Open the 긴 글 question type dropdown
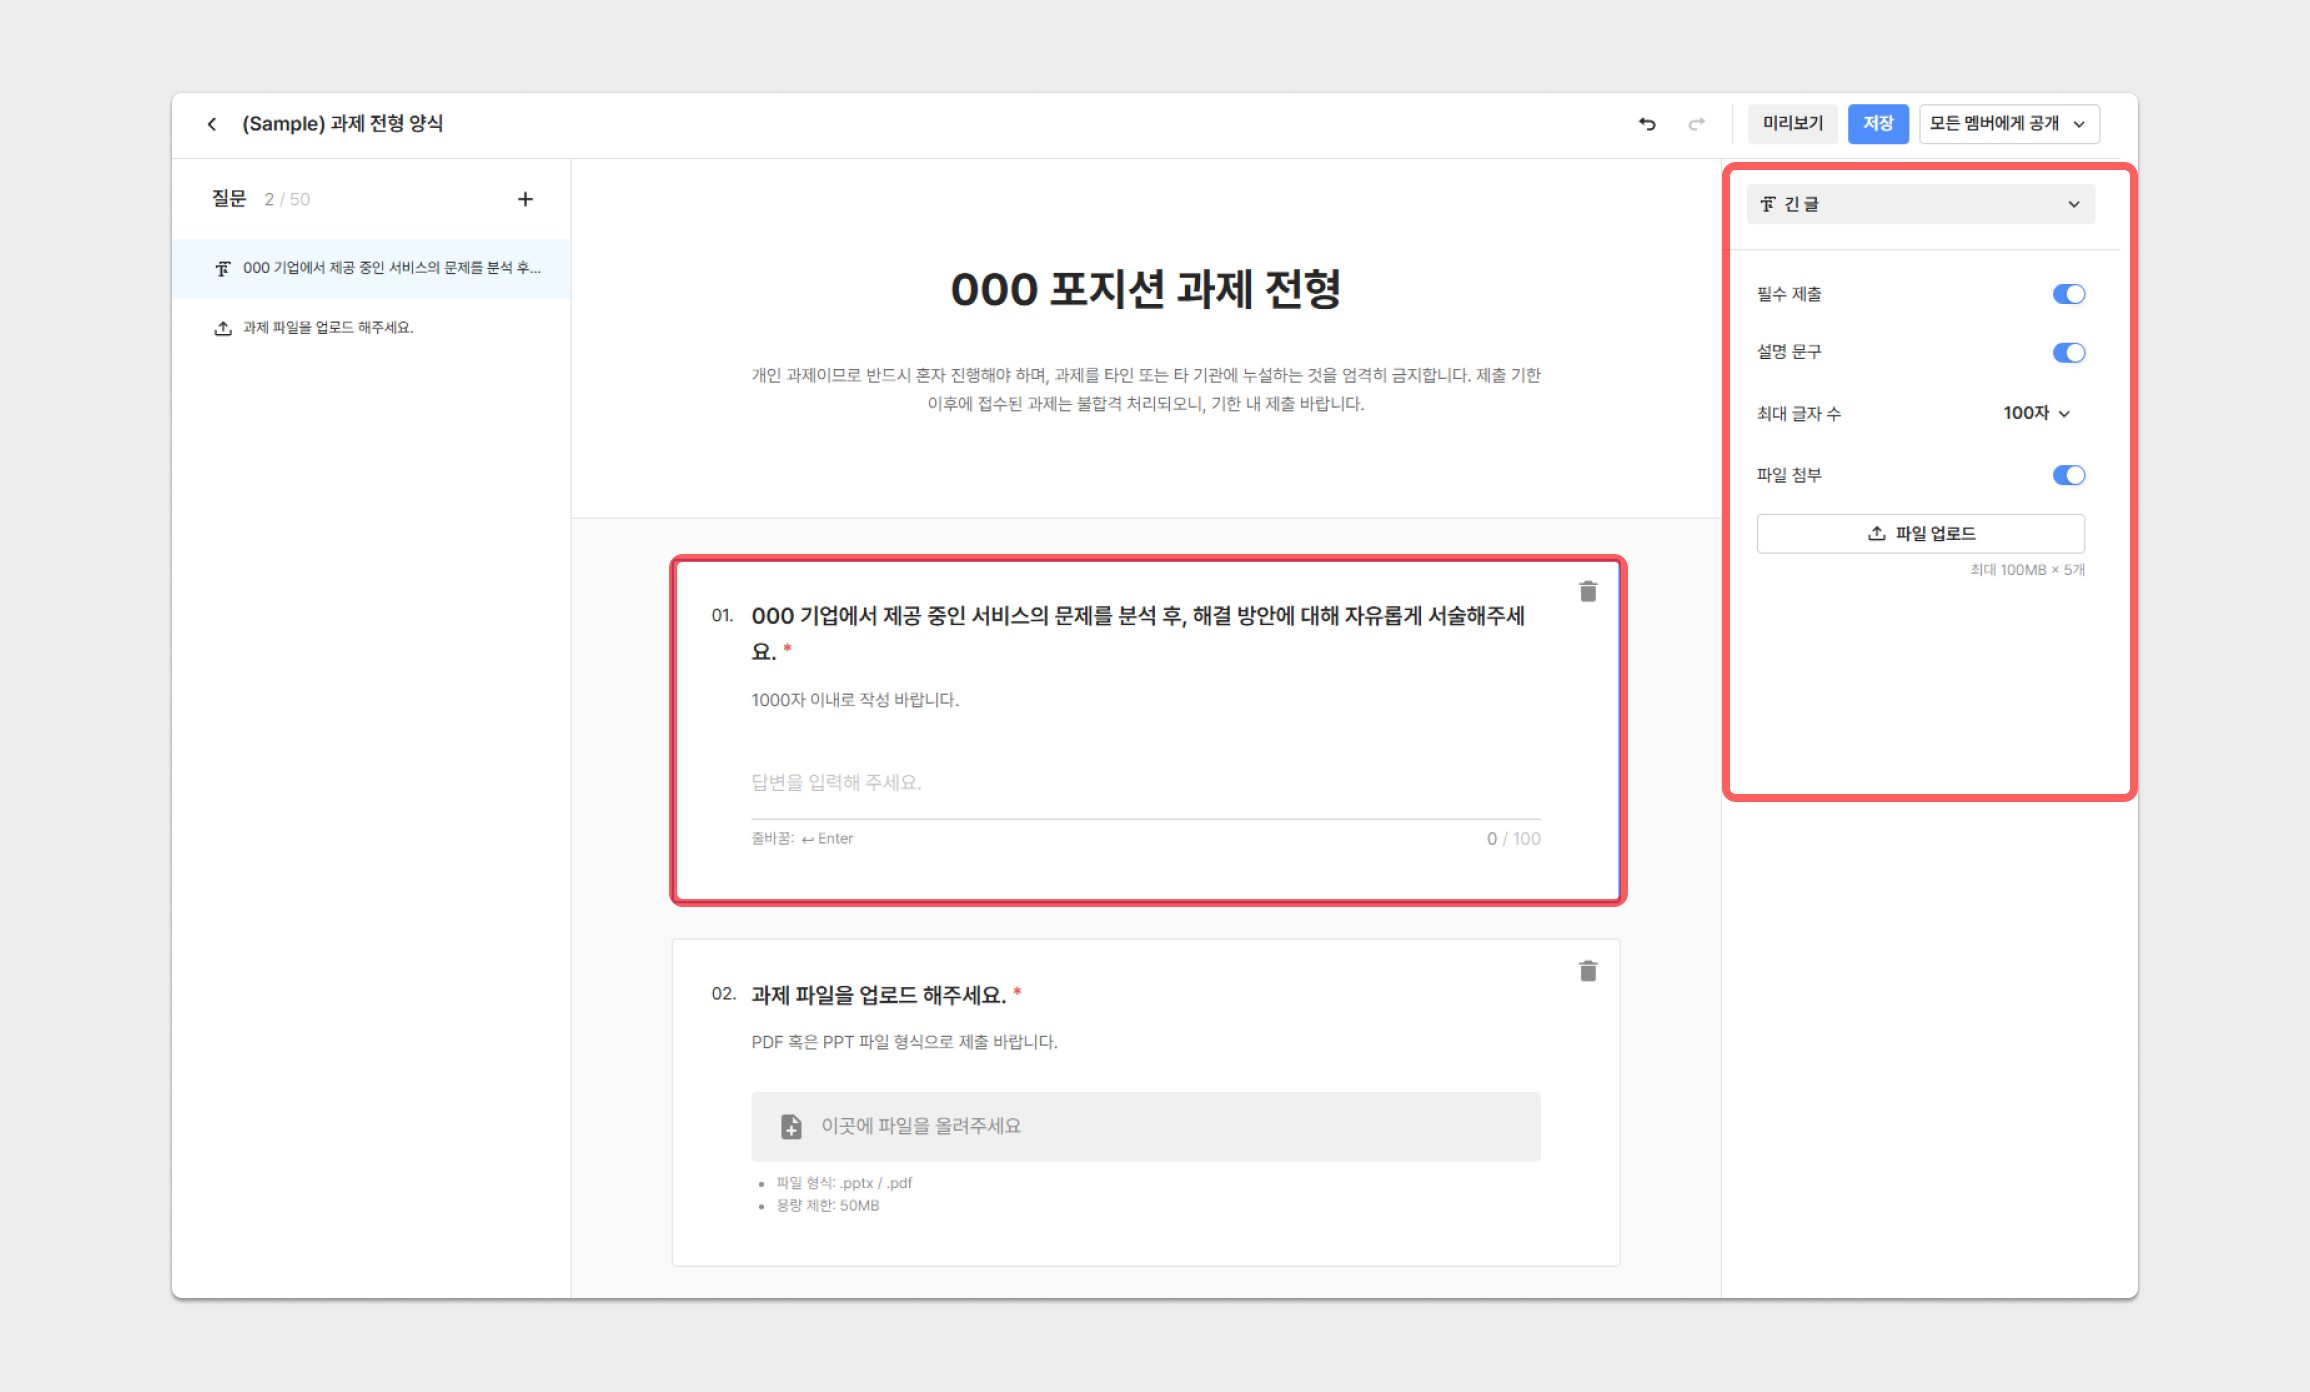 coord(1920,204)
